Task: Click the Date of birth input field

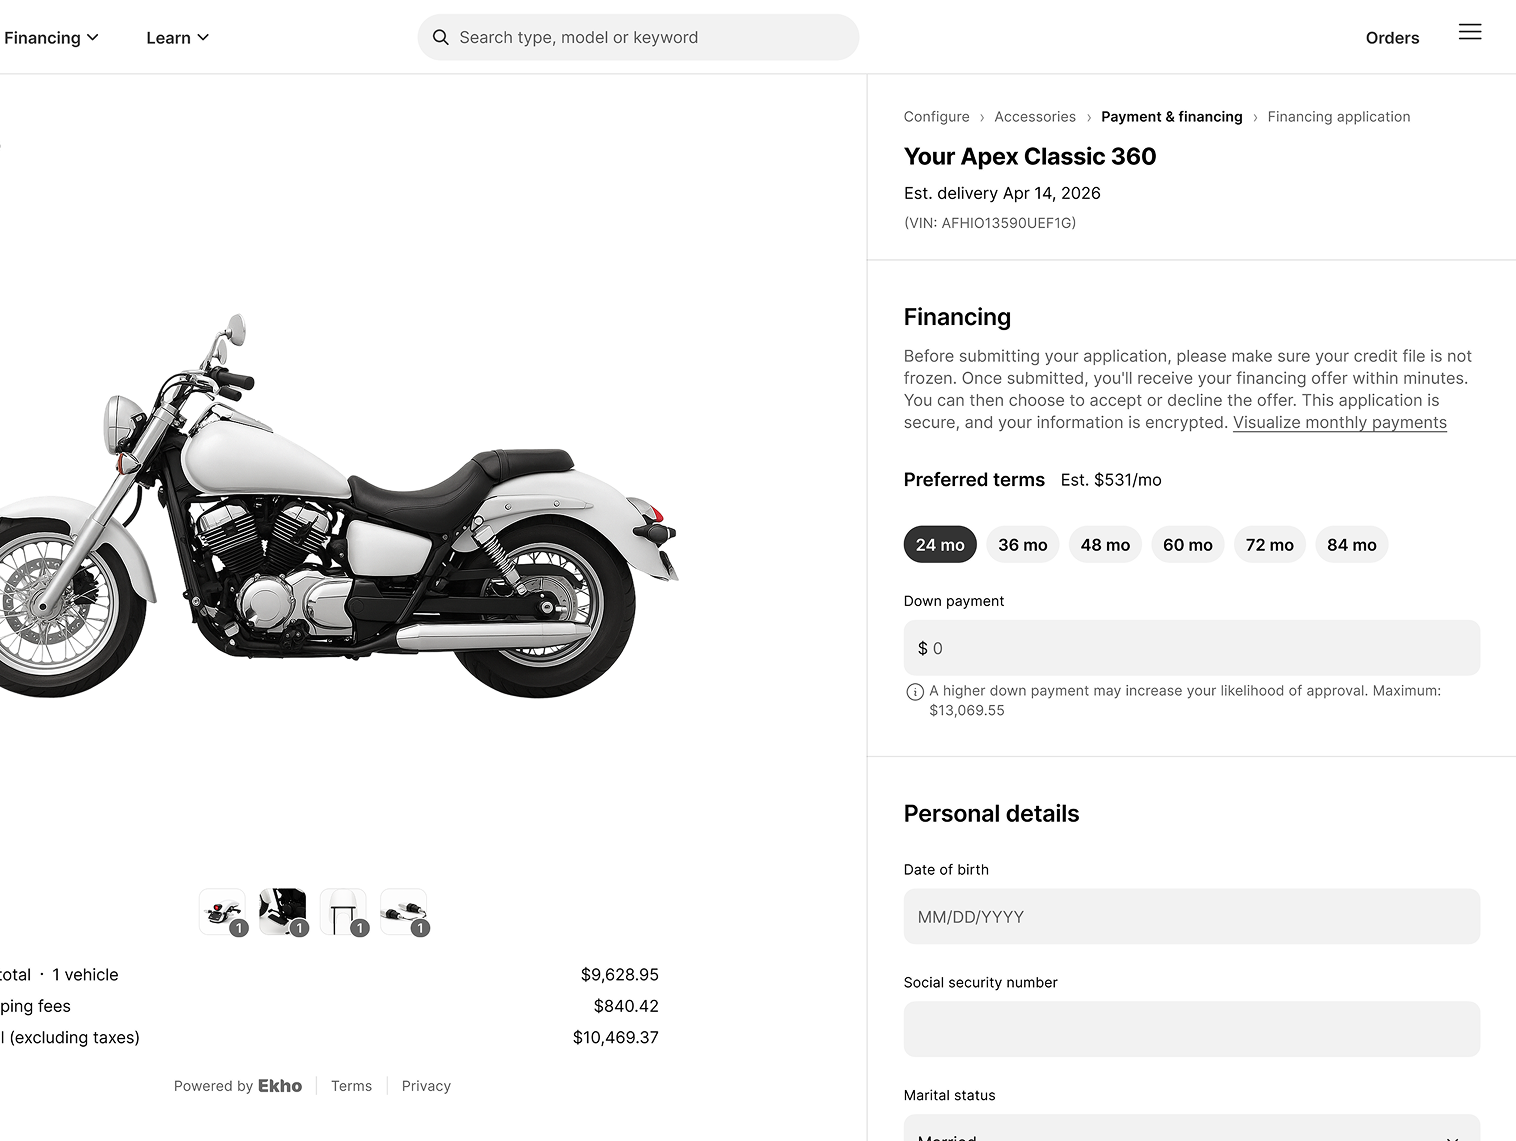Action: [1191, 916]
